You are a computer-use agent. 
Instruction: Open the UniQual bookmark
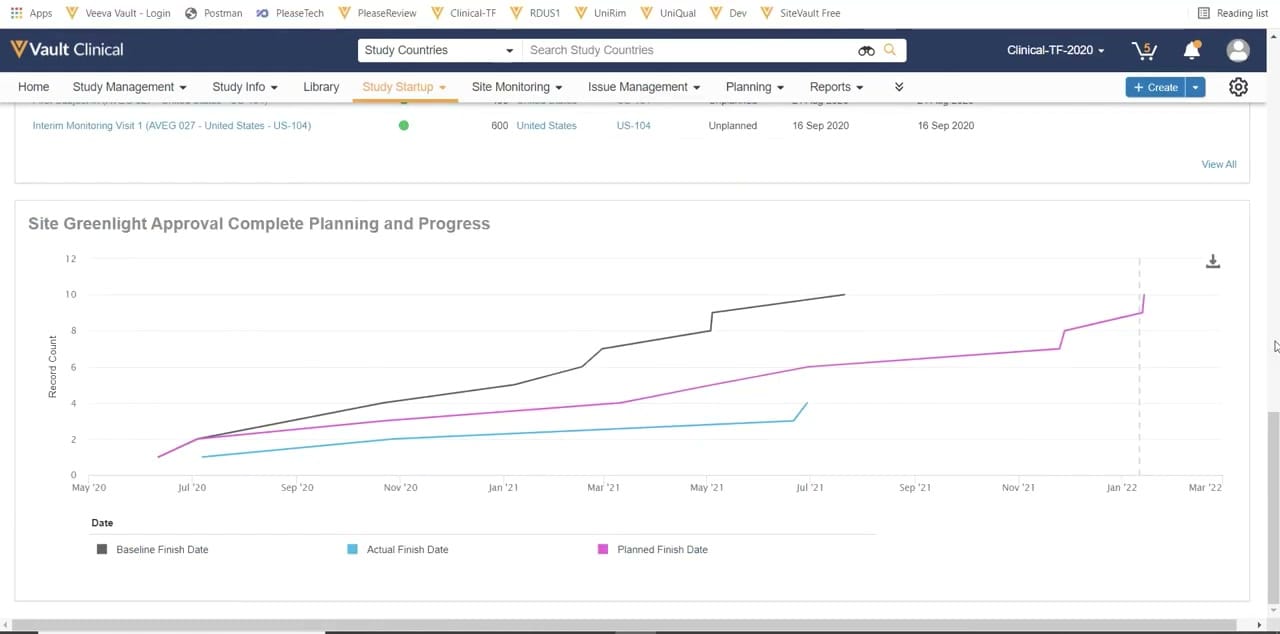(670, 13)
